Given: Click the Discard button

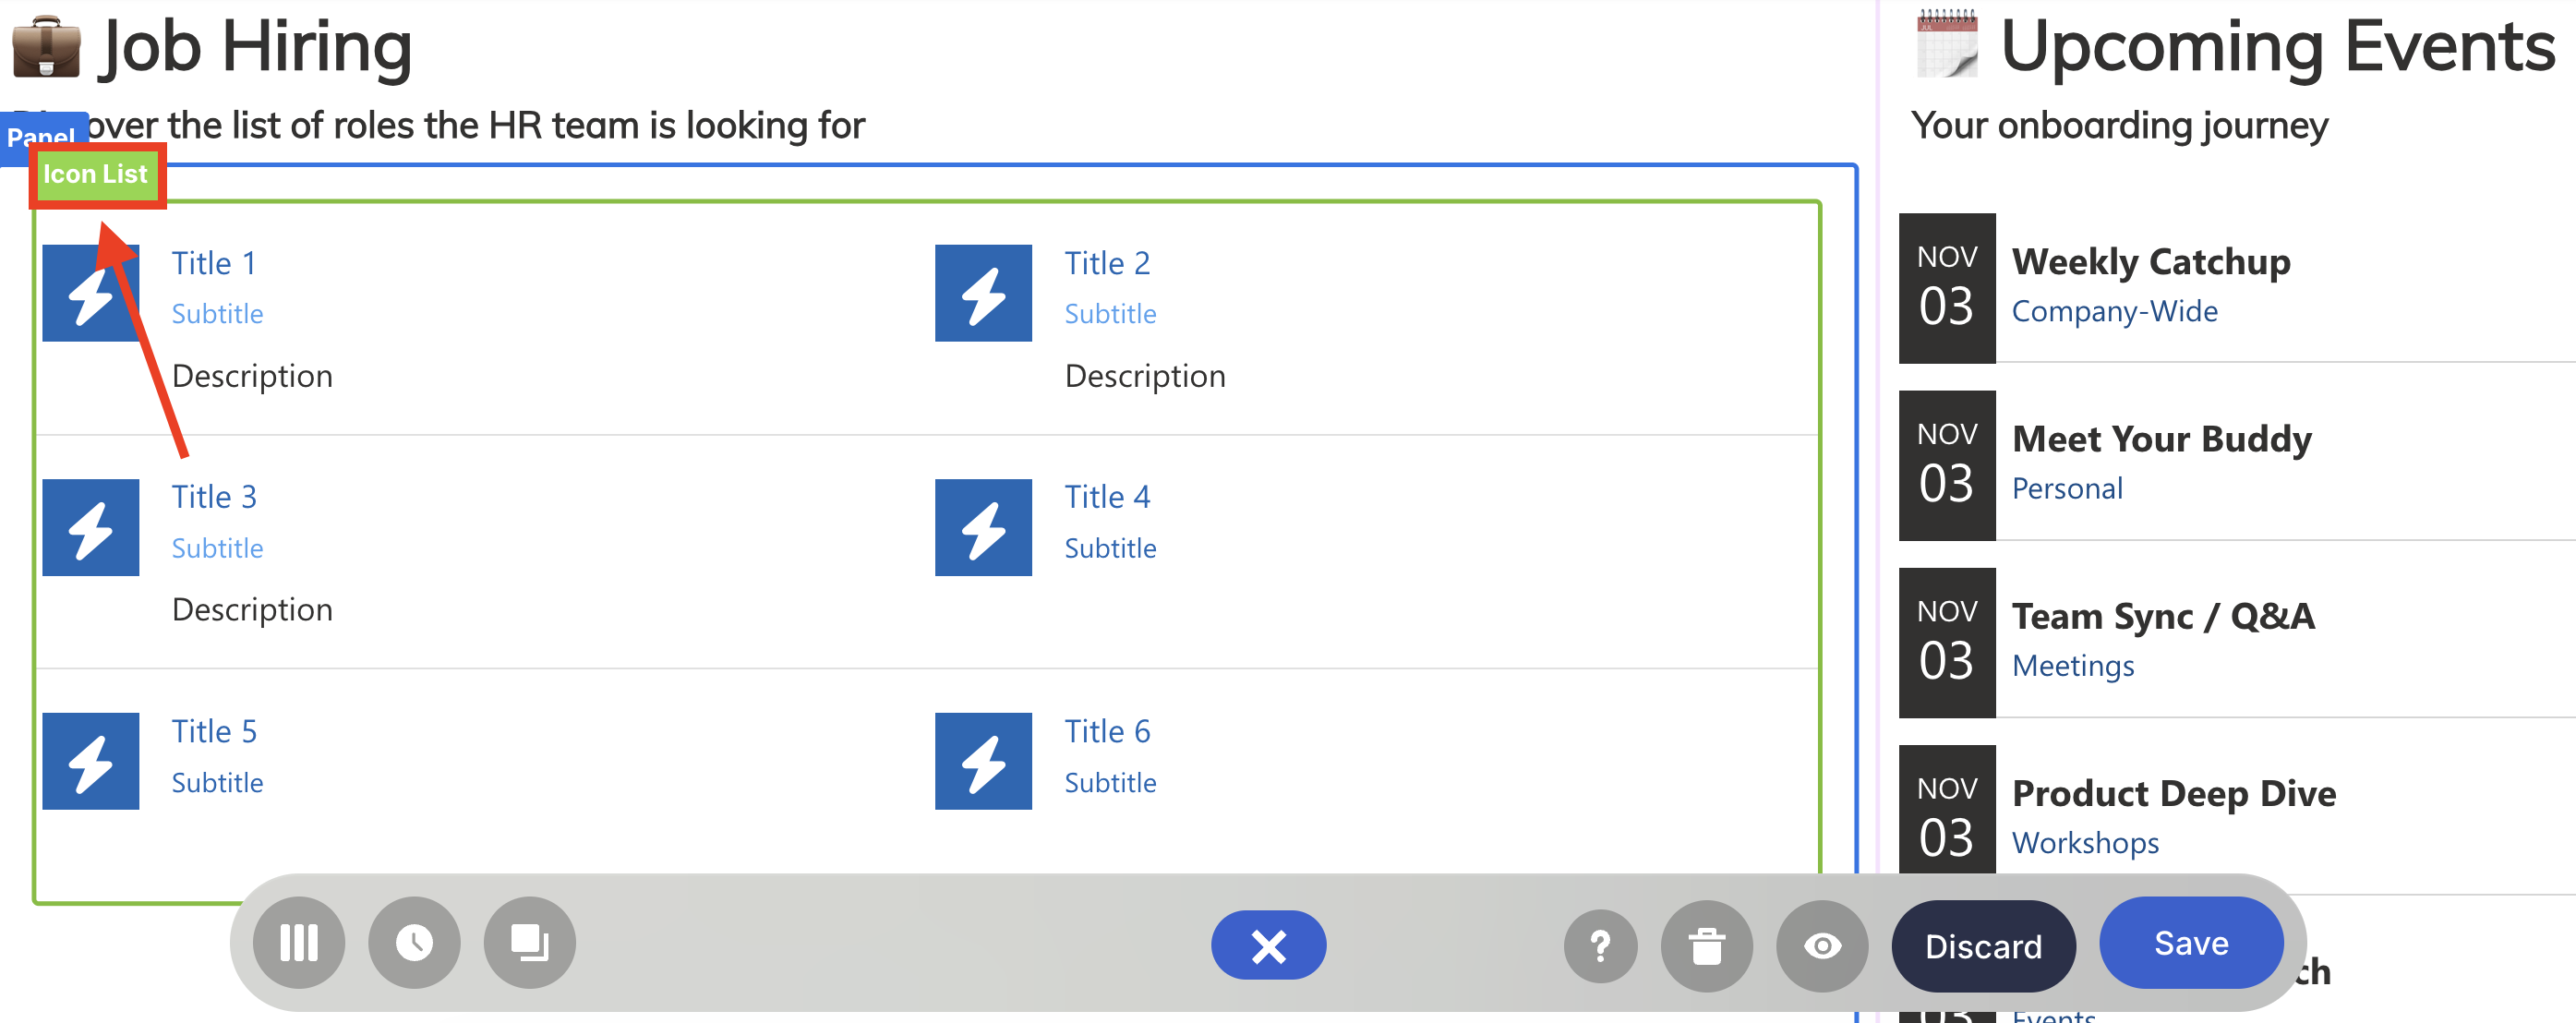Looking at the screenshot, I should (1983, 945).
